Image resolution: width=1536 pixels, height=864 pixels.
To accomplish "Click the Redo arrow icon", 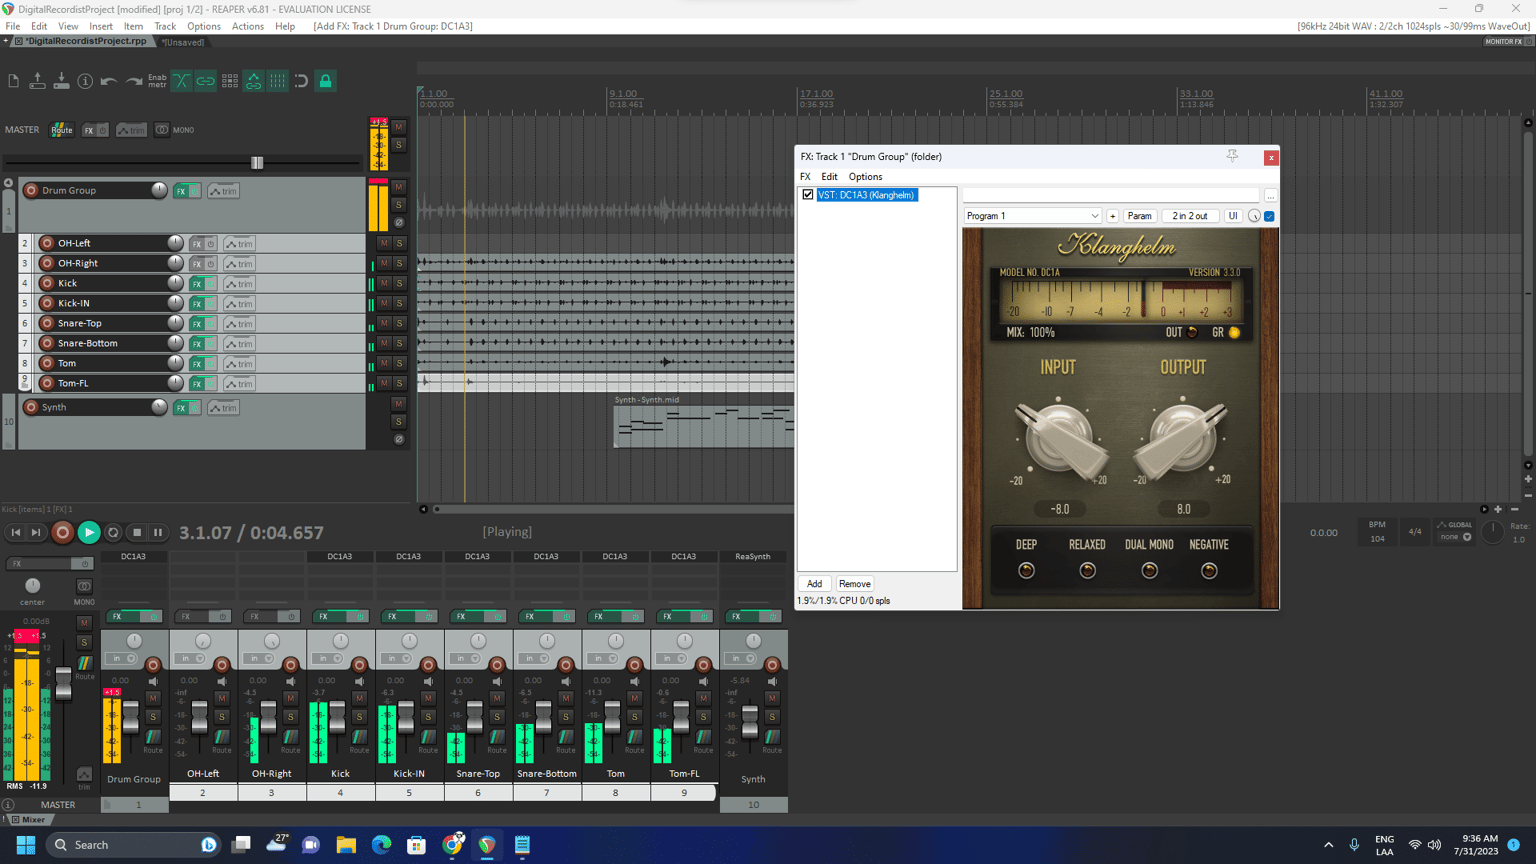I will 133,81.
